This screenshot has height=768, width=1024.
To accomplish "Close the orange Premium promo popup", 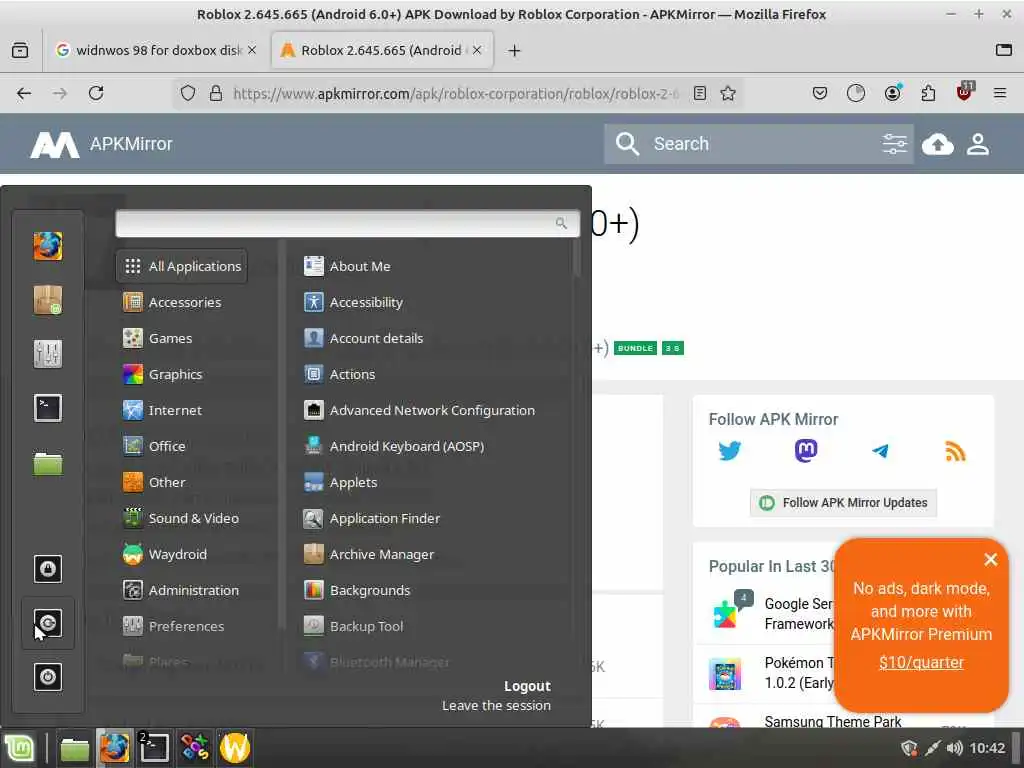I will click(x=991, y=559).
